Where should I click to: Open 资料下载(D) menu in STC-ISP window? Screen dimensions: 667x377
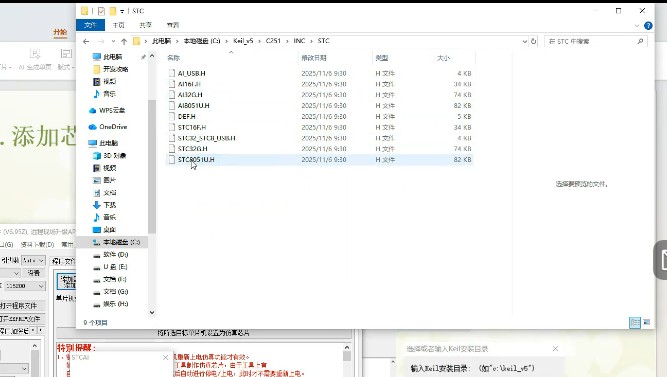point(37,245)
